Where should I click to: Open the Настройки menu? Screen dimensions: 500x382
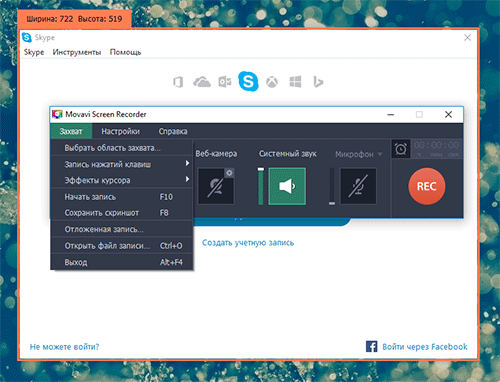pos(121,131)
